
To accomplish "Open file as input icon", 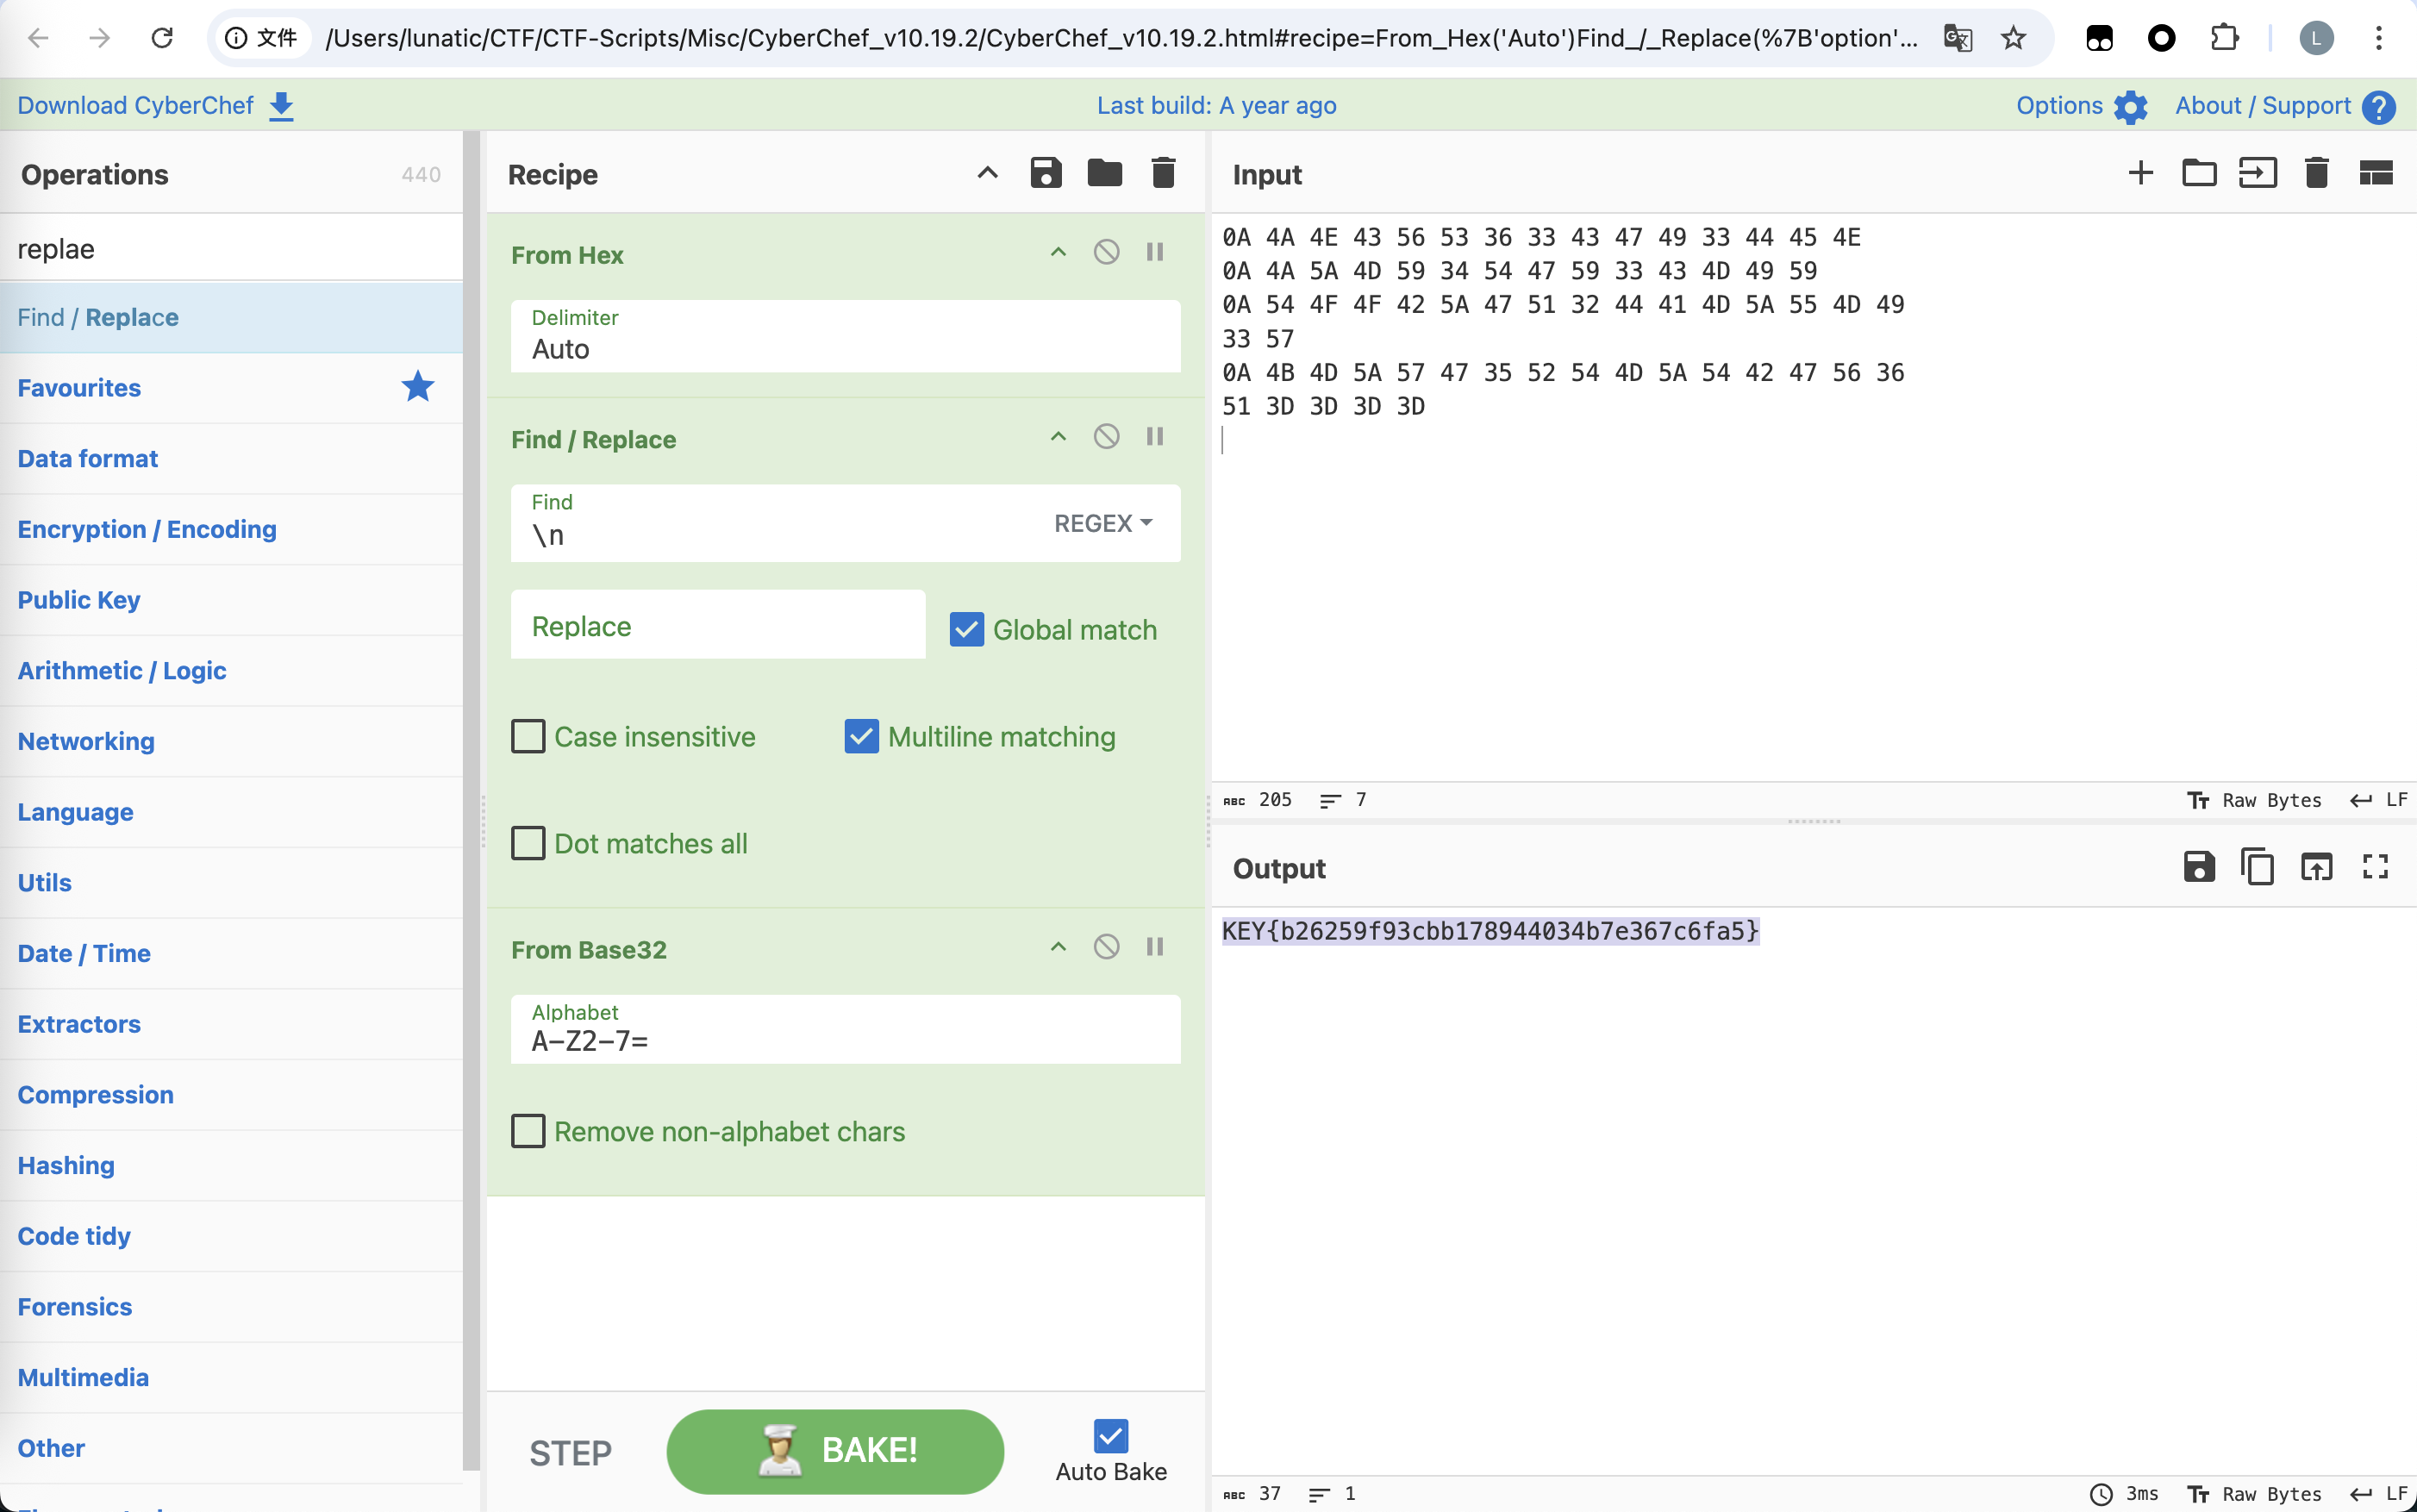I will (x=2258, y=173).
